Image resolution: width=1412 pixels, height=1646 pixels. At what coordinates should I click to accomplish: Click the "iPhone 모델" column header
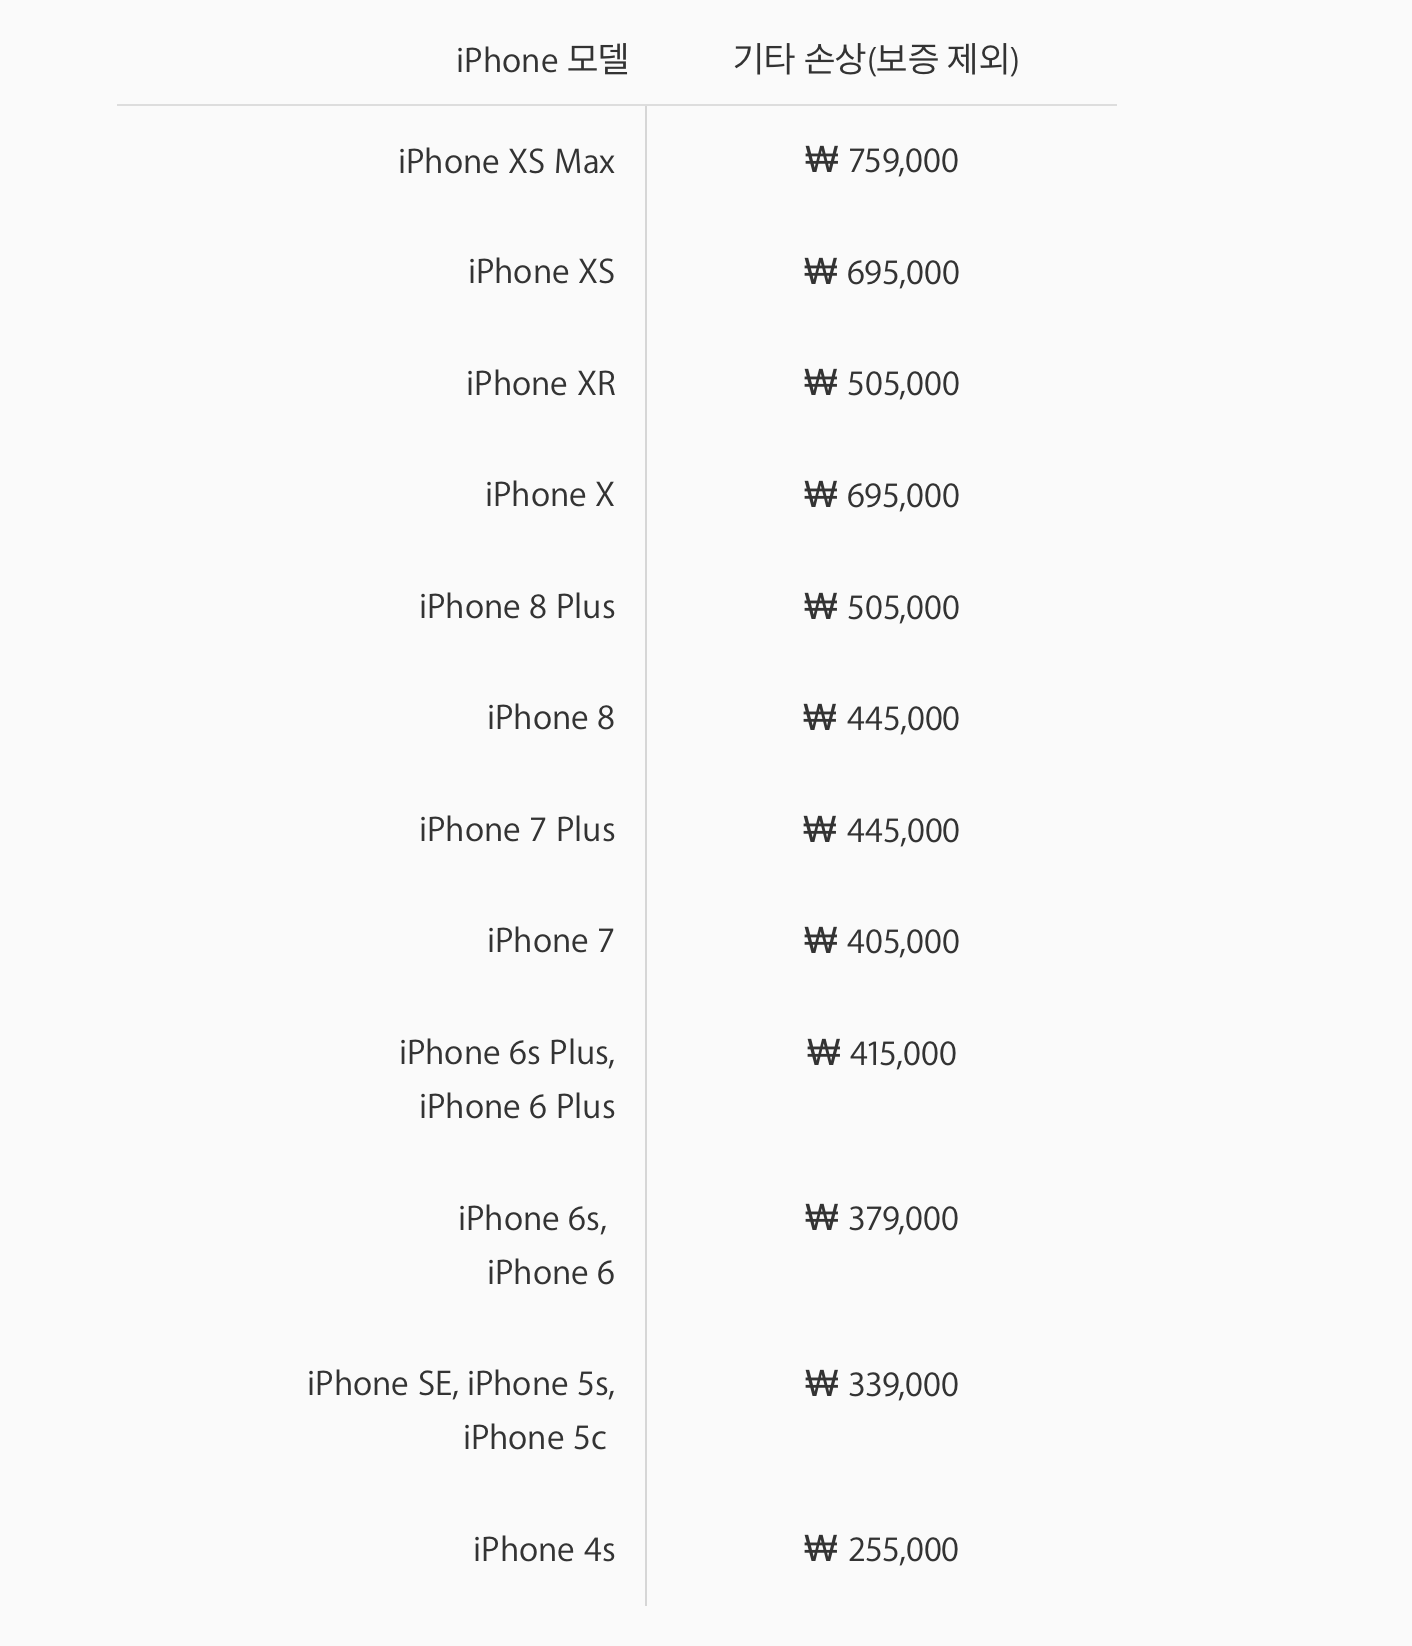542,60
